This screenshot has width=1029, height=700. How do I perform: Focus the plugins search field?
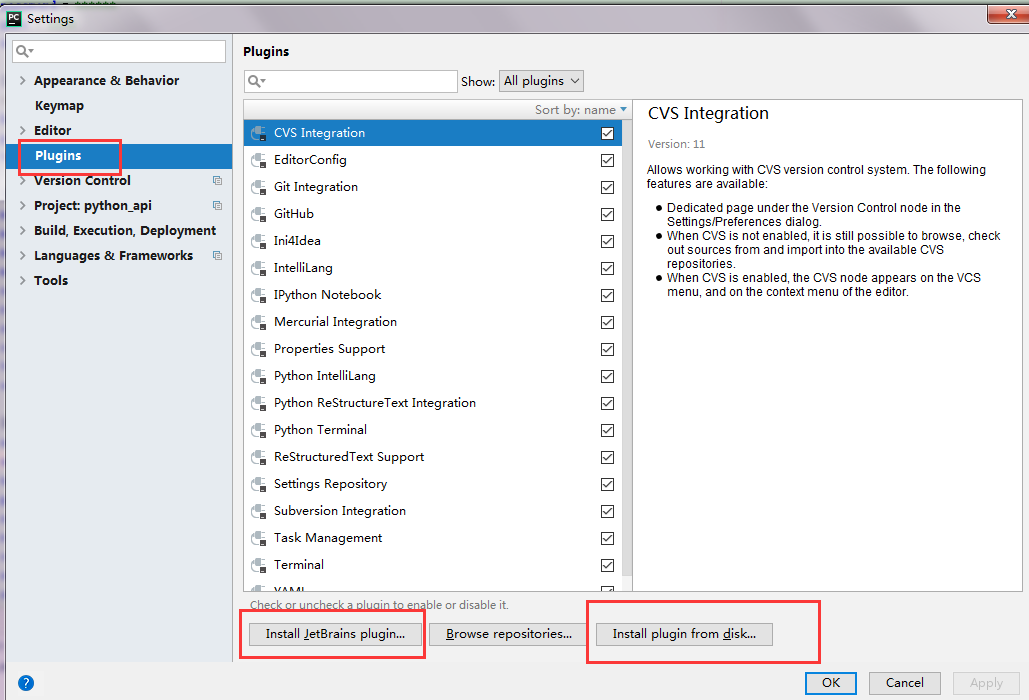tap(350, 81)
